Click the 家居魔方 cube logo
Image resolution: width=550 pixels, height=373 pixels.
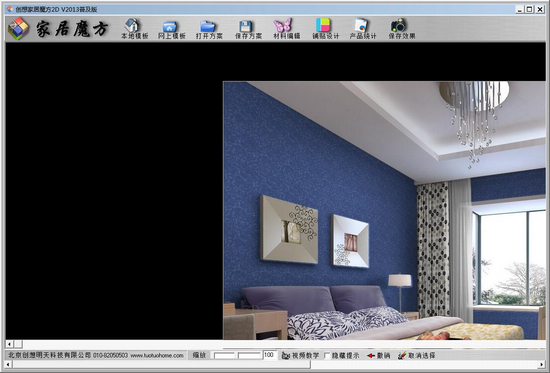click(18, 28)
